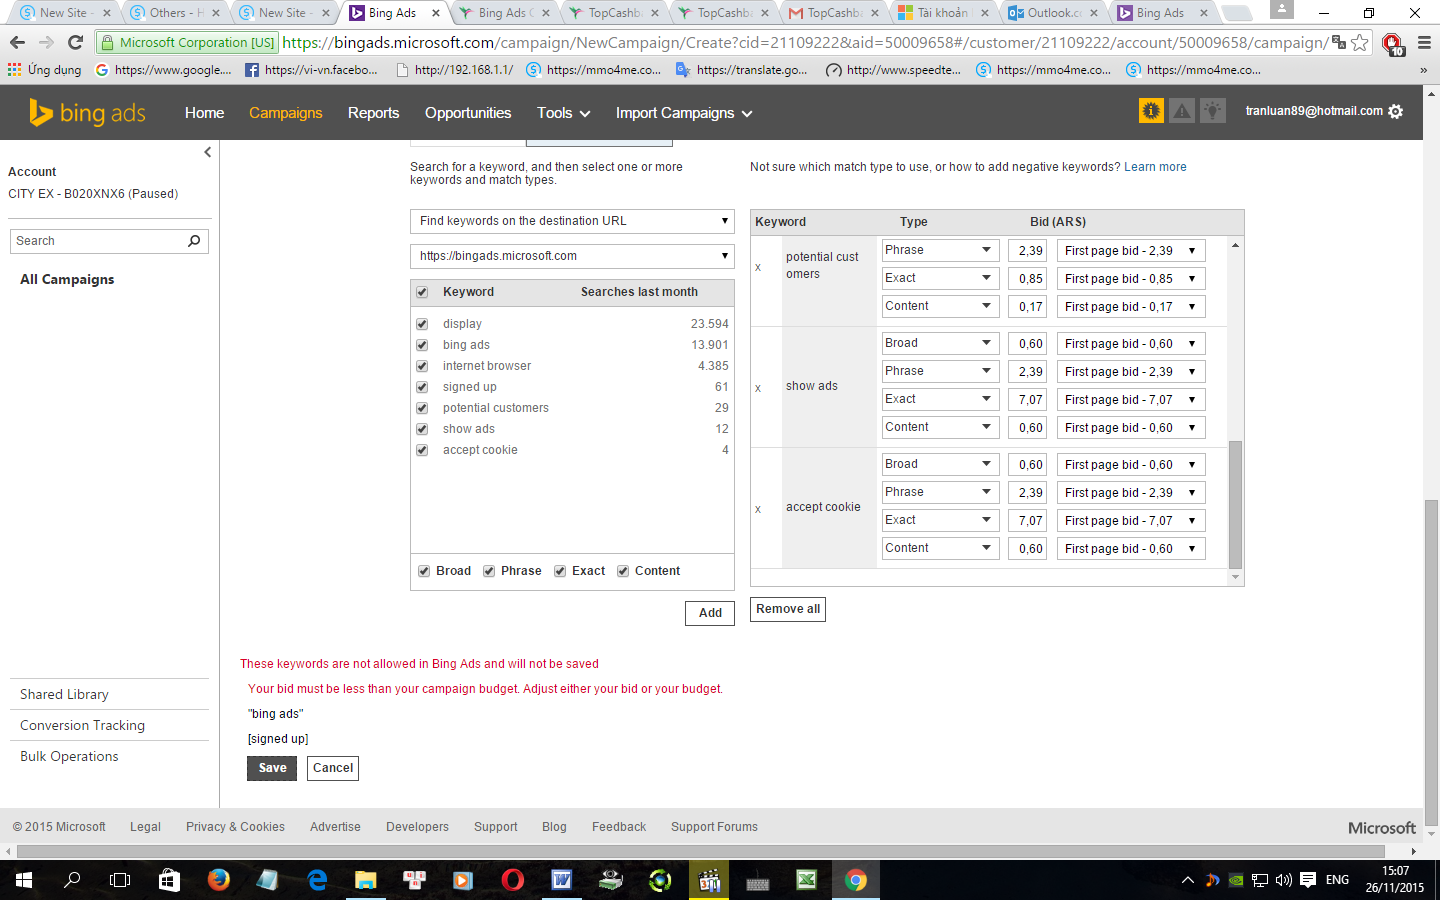Toggle the select-all Keyword header checkbox
The image size is (1440, 900).
click(422, 293)
